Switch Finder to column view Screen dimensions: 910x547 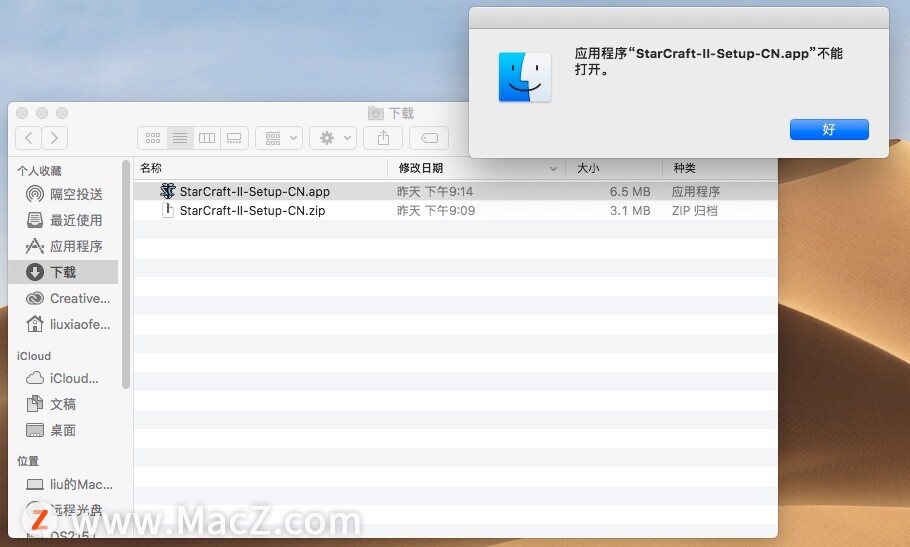[x=207, y=138]
